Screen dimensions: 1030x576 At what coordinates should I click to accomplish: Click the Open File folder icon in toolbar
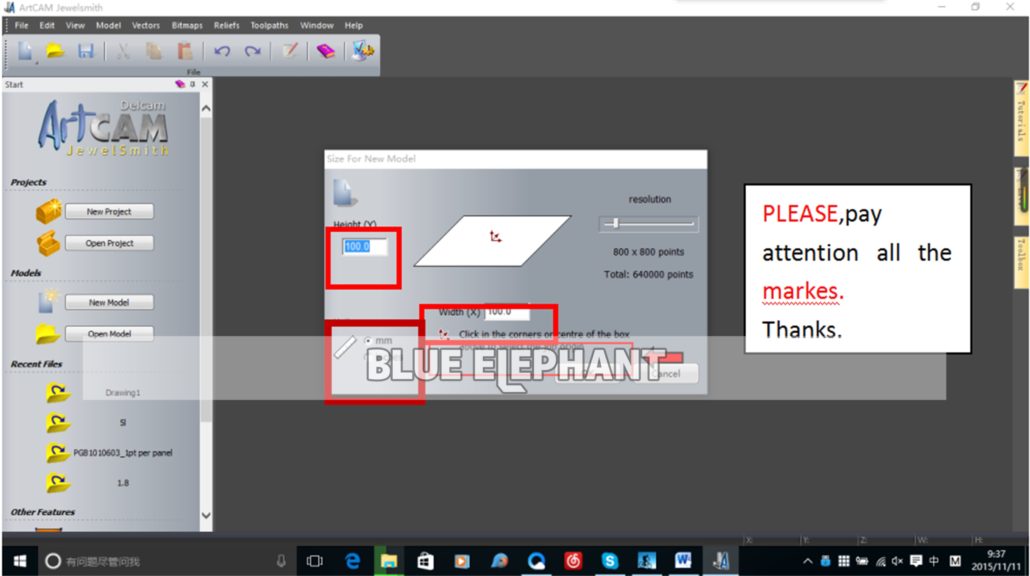[56, 51]
